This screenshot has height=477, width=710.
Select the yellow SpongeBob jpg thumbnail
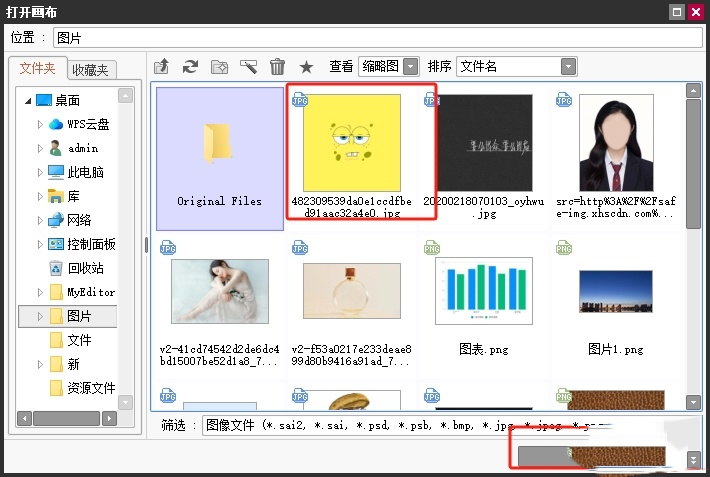coord(352,143)
